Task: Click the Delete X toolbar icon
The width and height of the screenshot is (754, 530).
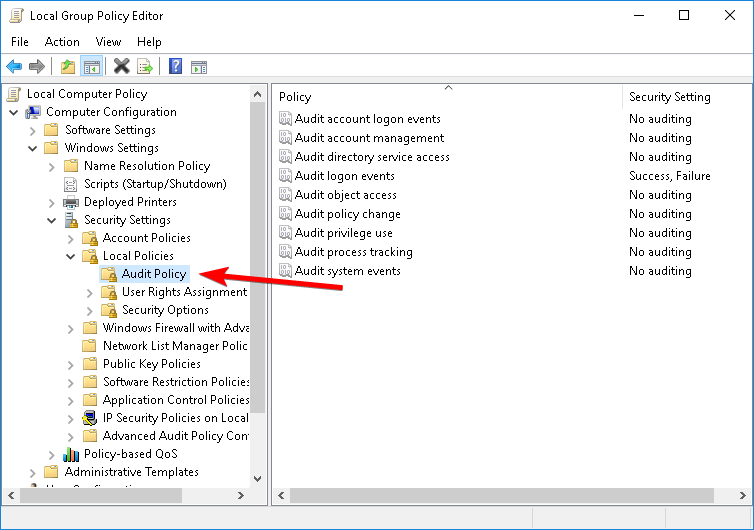Action: [x=121, y=67]
